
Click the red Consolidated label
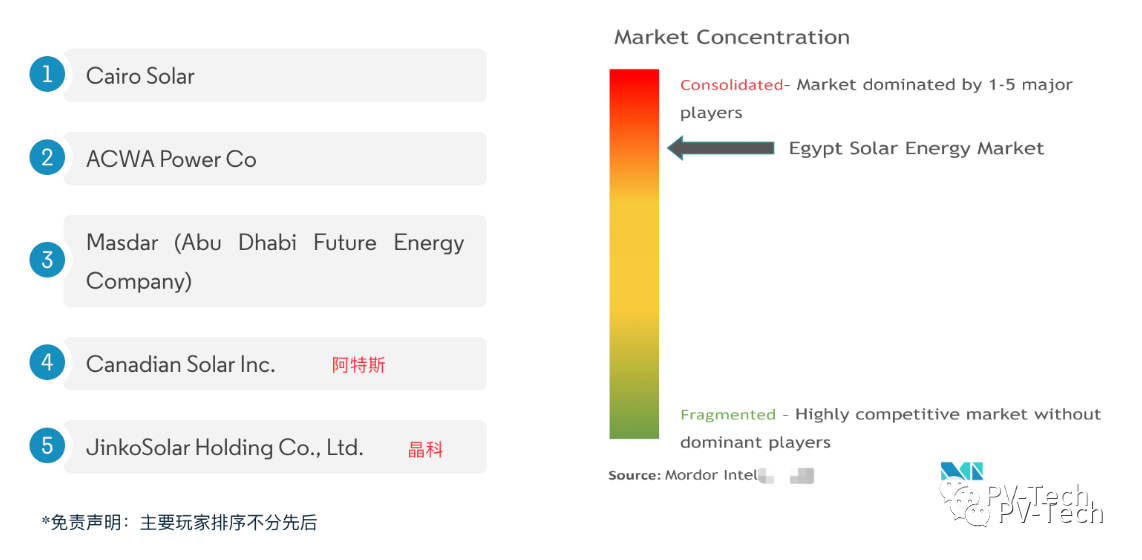(x=731, y=85)
